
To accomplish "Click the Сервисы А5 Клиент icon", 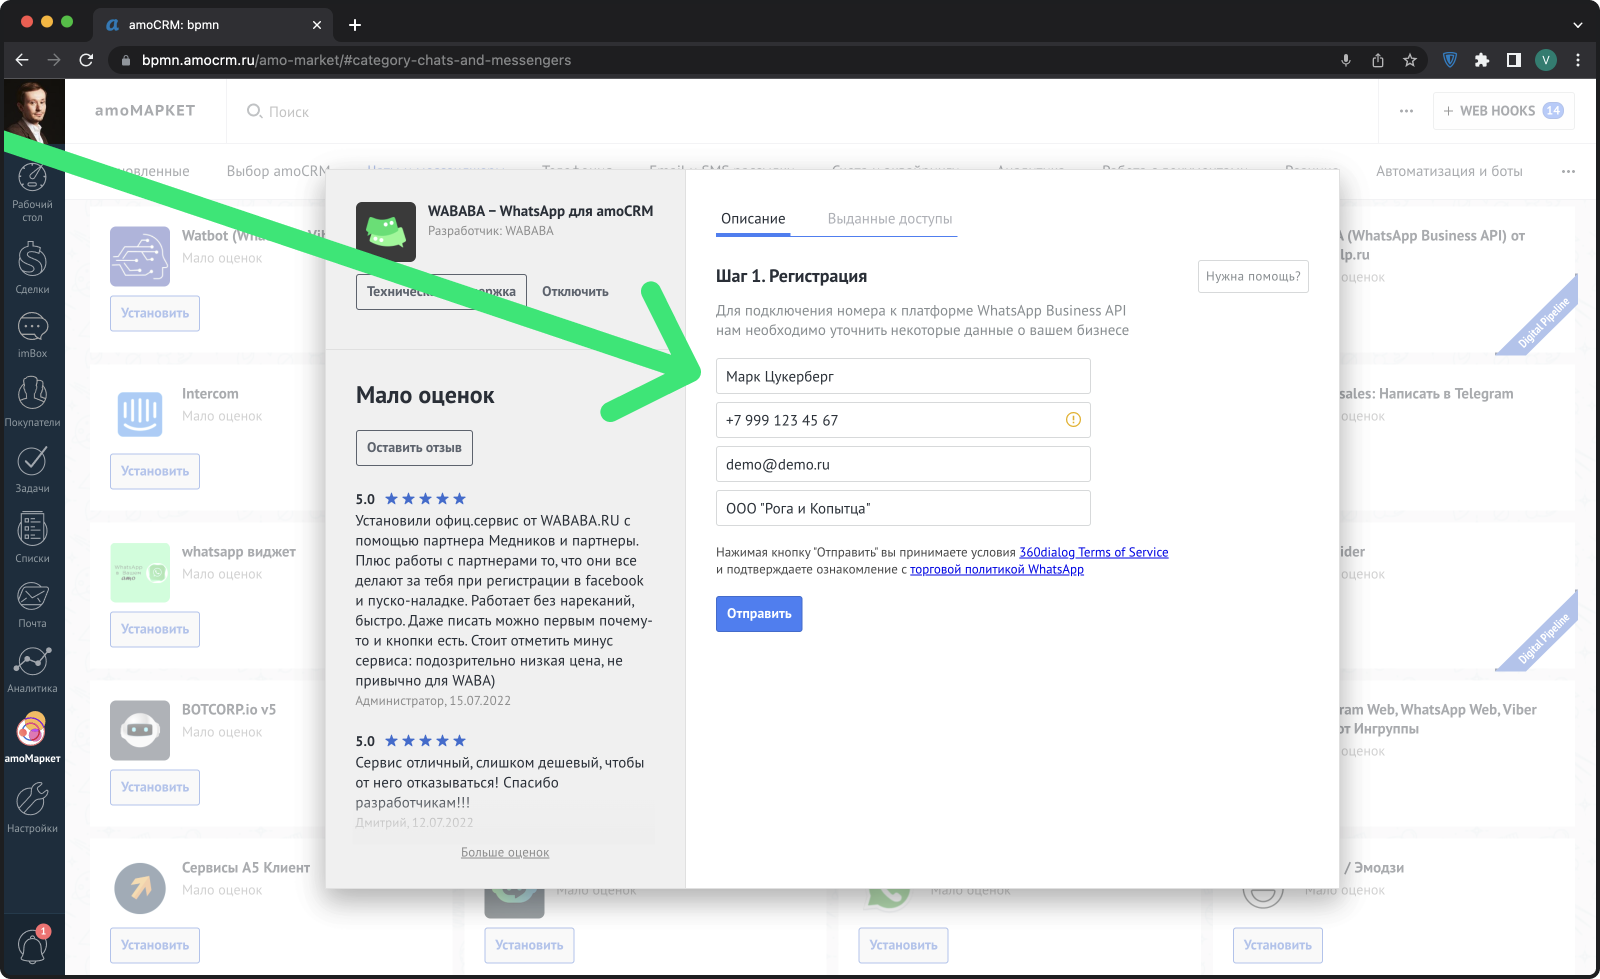I will (140, 888).
